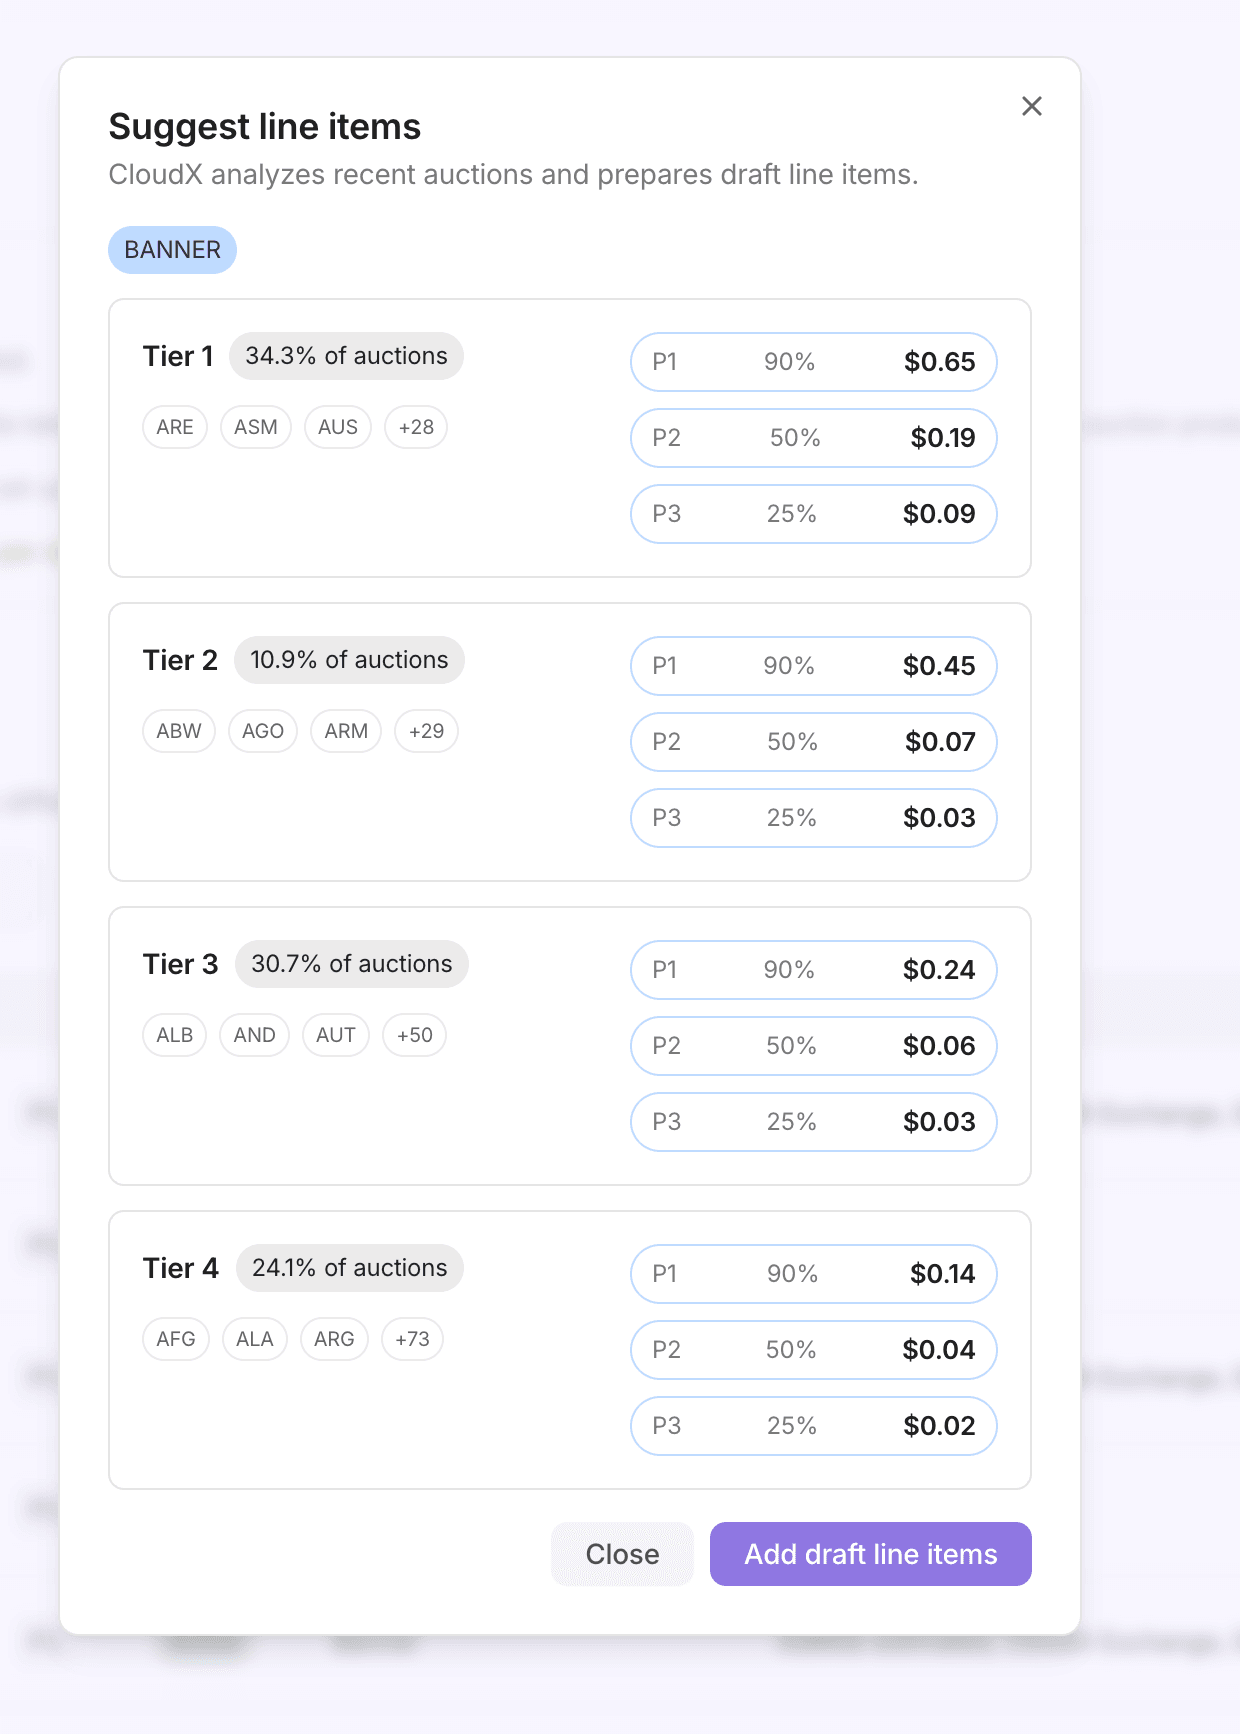Click the 24.1% of auctions badge
1240x1734 pixels.
pos(350,1268)
